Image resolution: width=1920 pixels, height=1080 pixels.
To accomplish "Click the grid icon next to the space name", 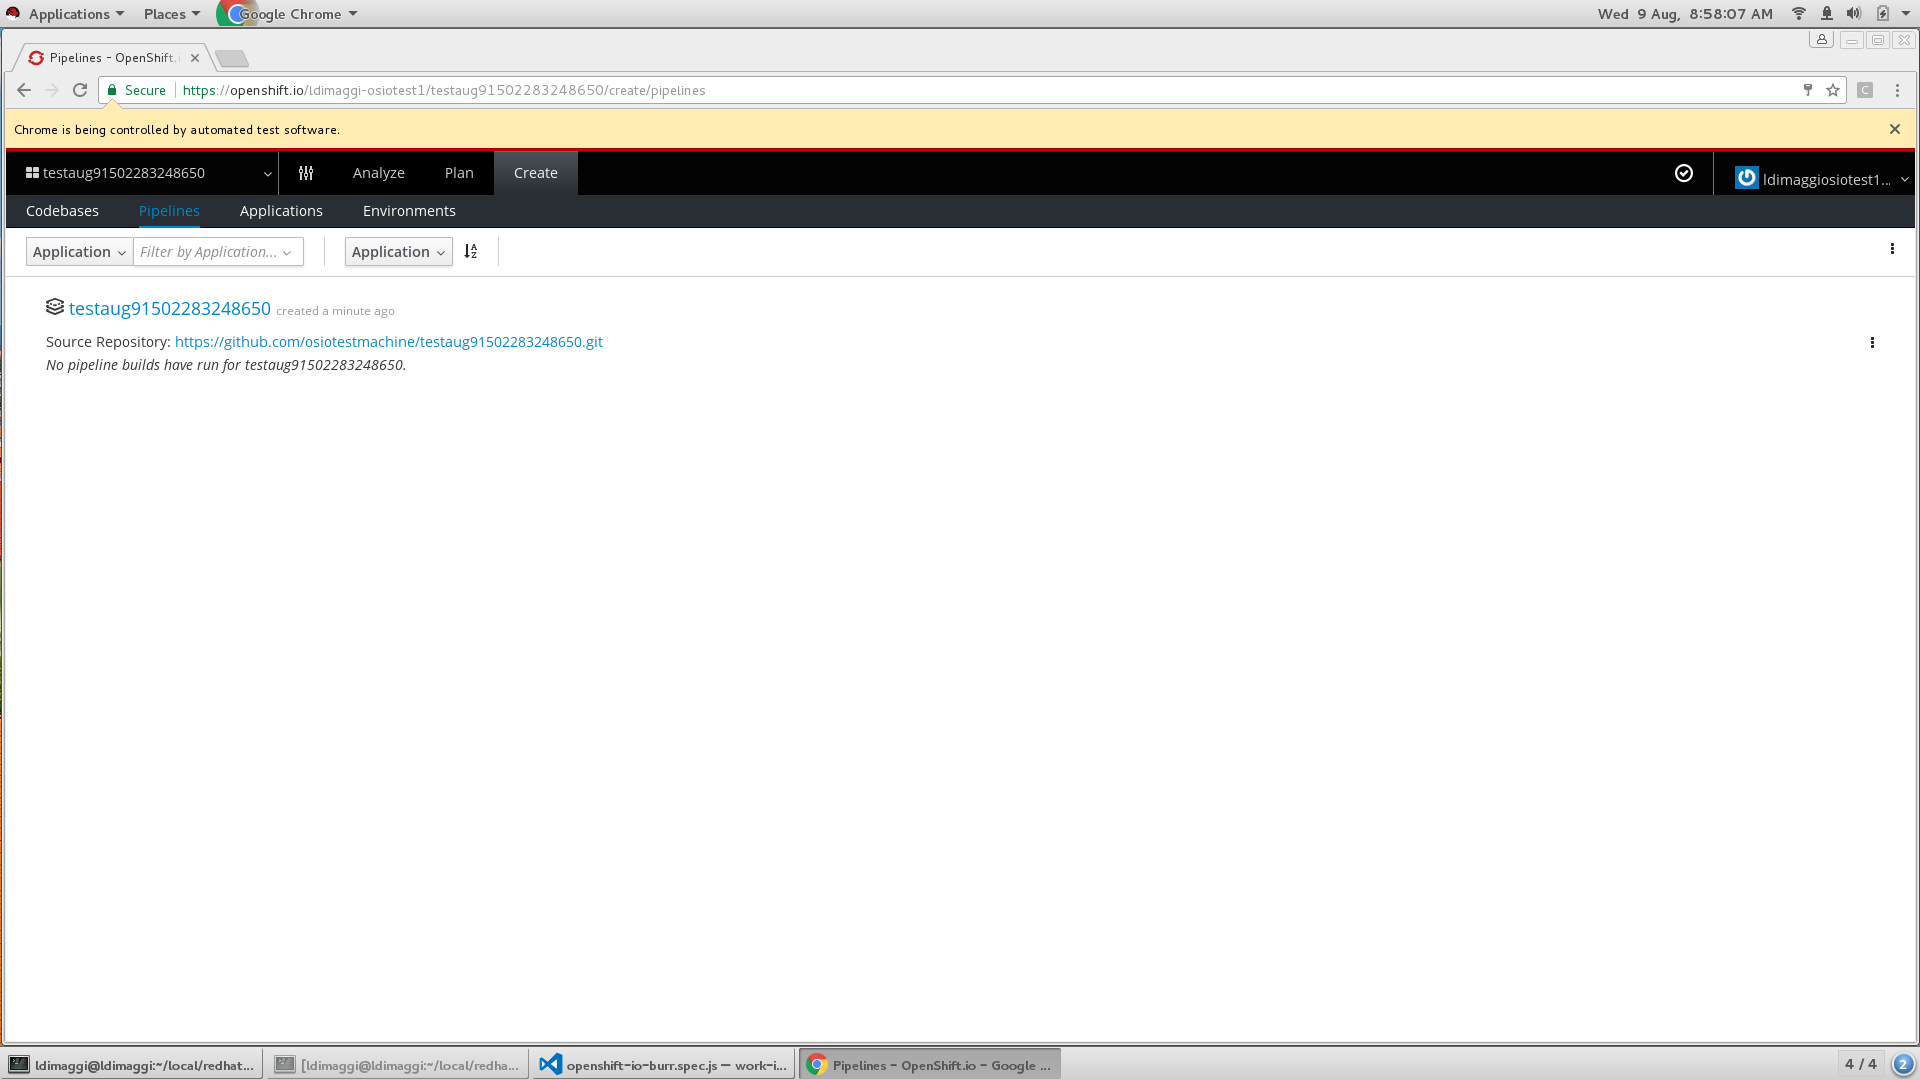I will tap(30, 172).
